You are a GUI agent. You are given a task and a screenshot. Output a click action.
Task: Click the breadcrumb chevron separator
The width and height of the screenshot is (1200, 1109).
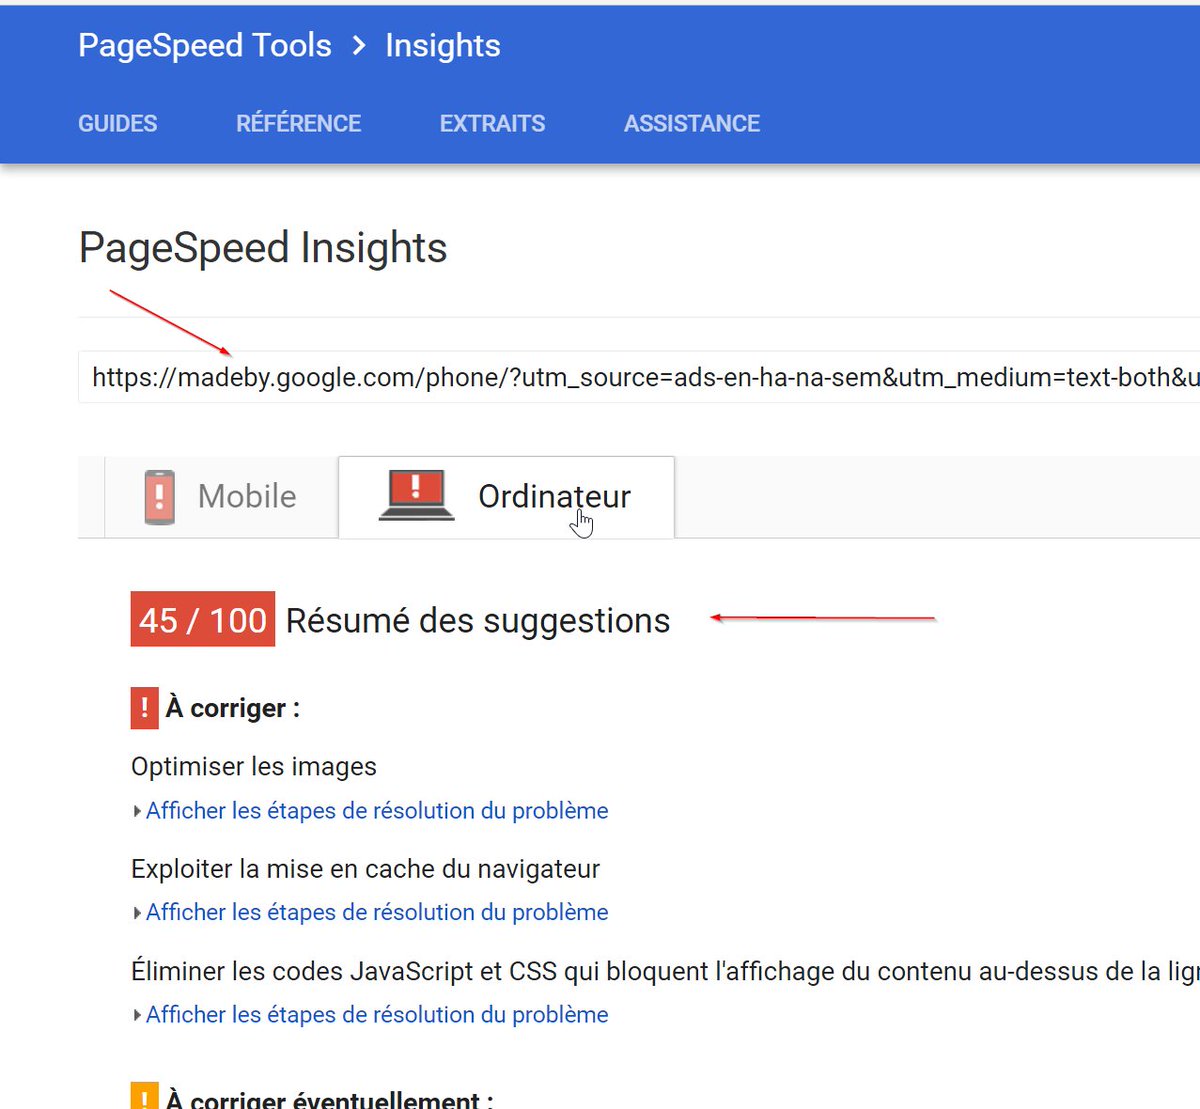(x=359, y=45)
